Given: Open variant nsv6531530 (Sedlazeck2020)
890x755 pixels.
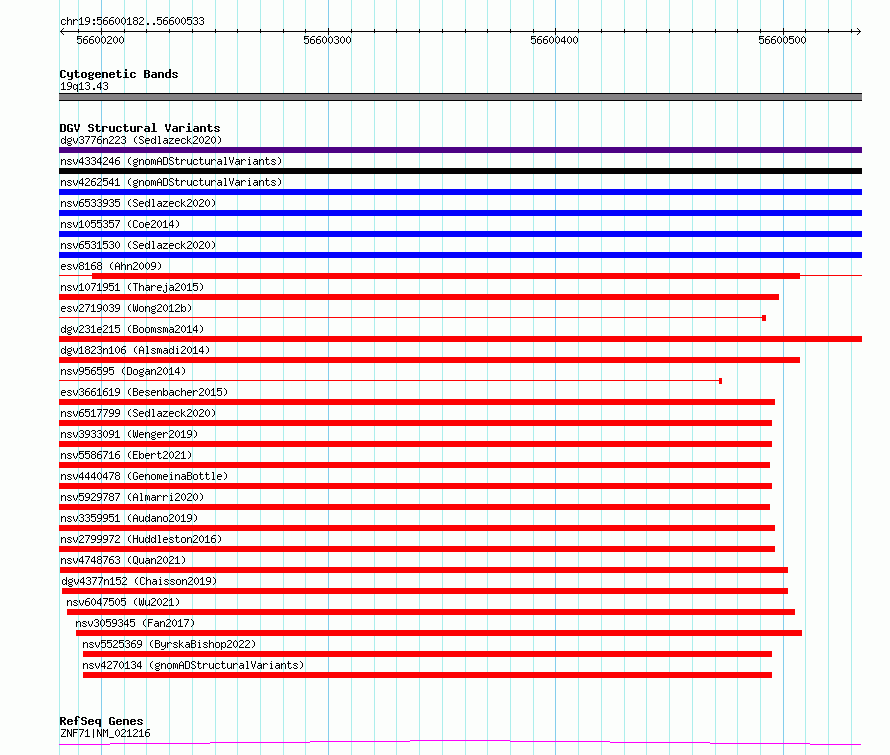Looking at the screenshot, I should (x=138, y=245).
